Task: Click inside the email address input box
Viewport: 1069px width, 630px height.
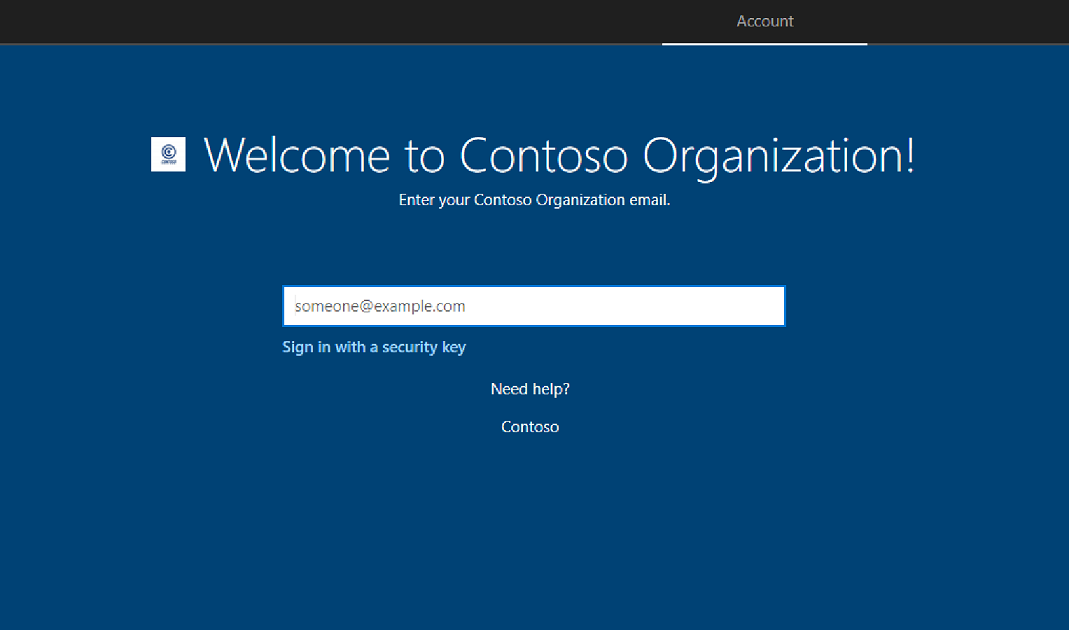Action: pyautogui.click(x=533, y=305)
